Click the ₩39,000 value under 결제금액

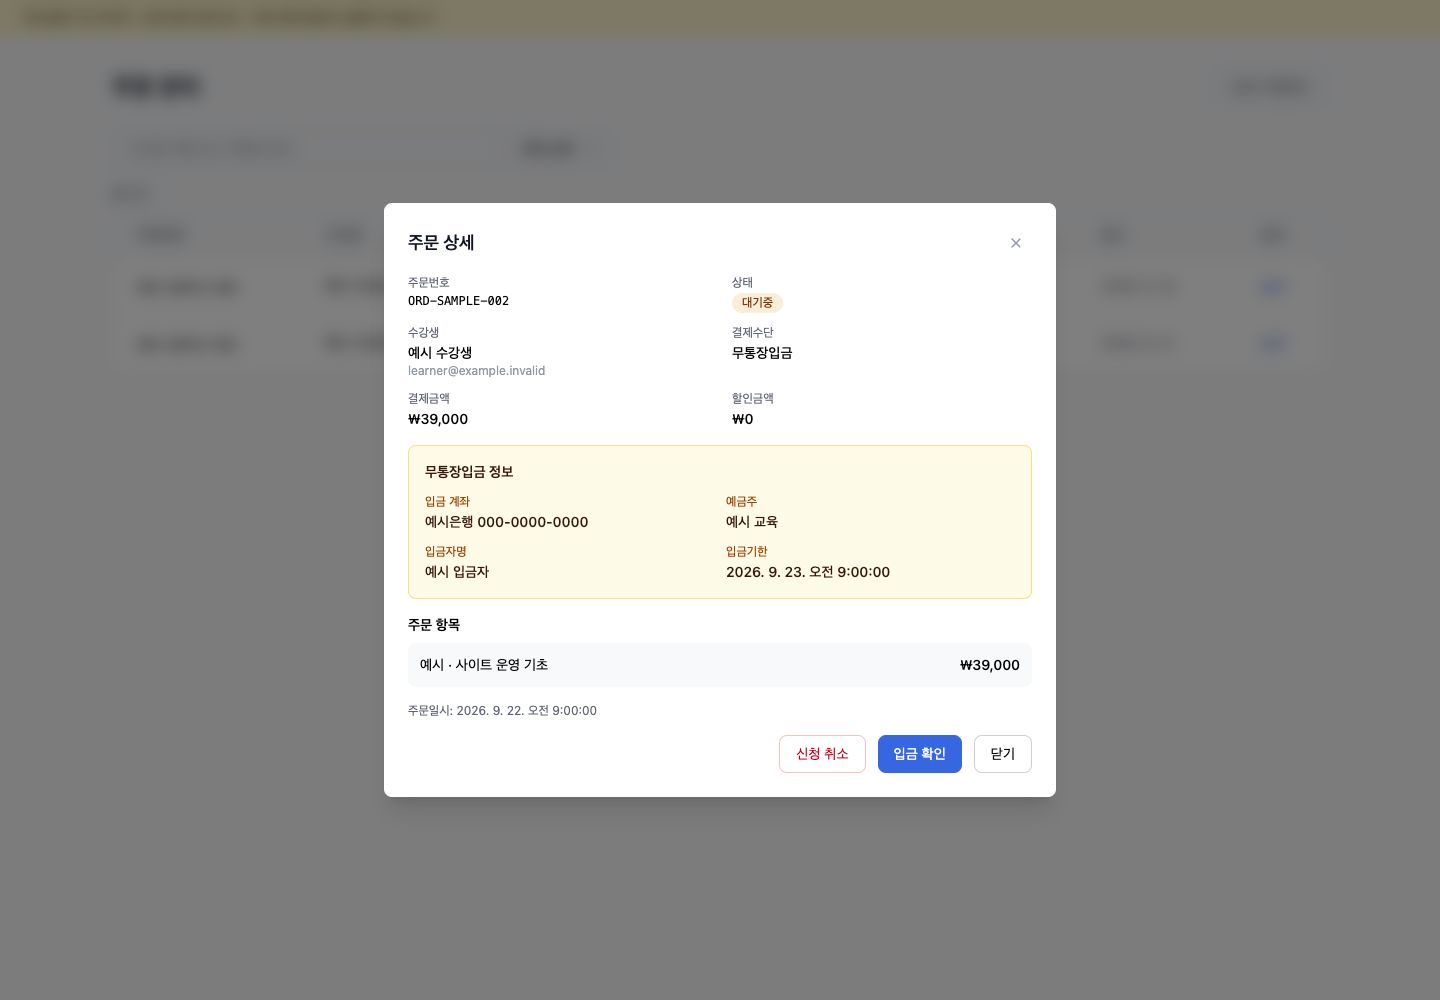click(x=438, y=419)
